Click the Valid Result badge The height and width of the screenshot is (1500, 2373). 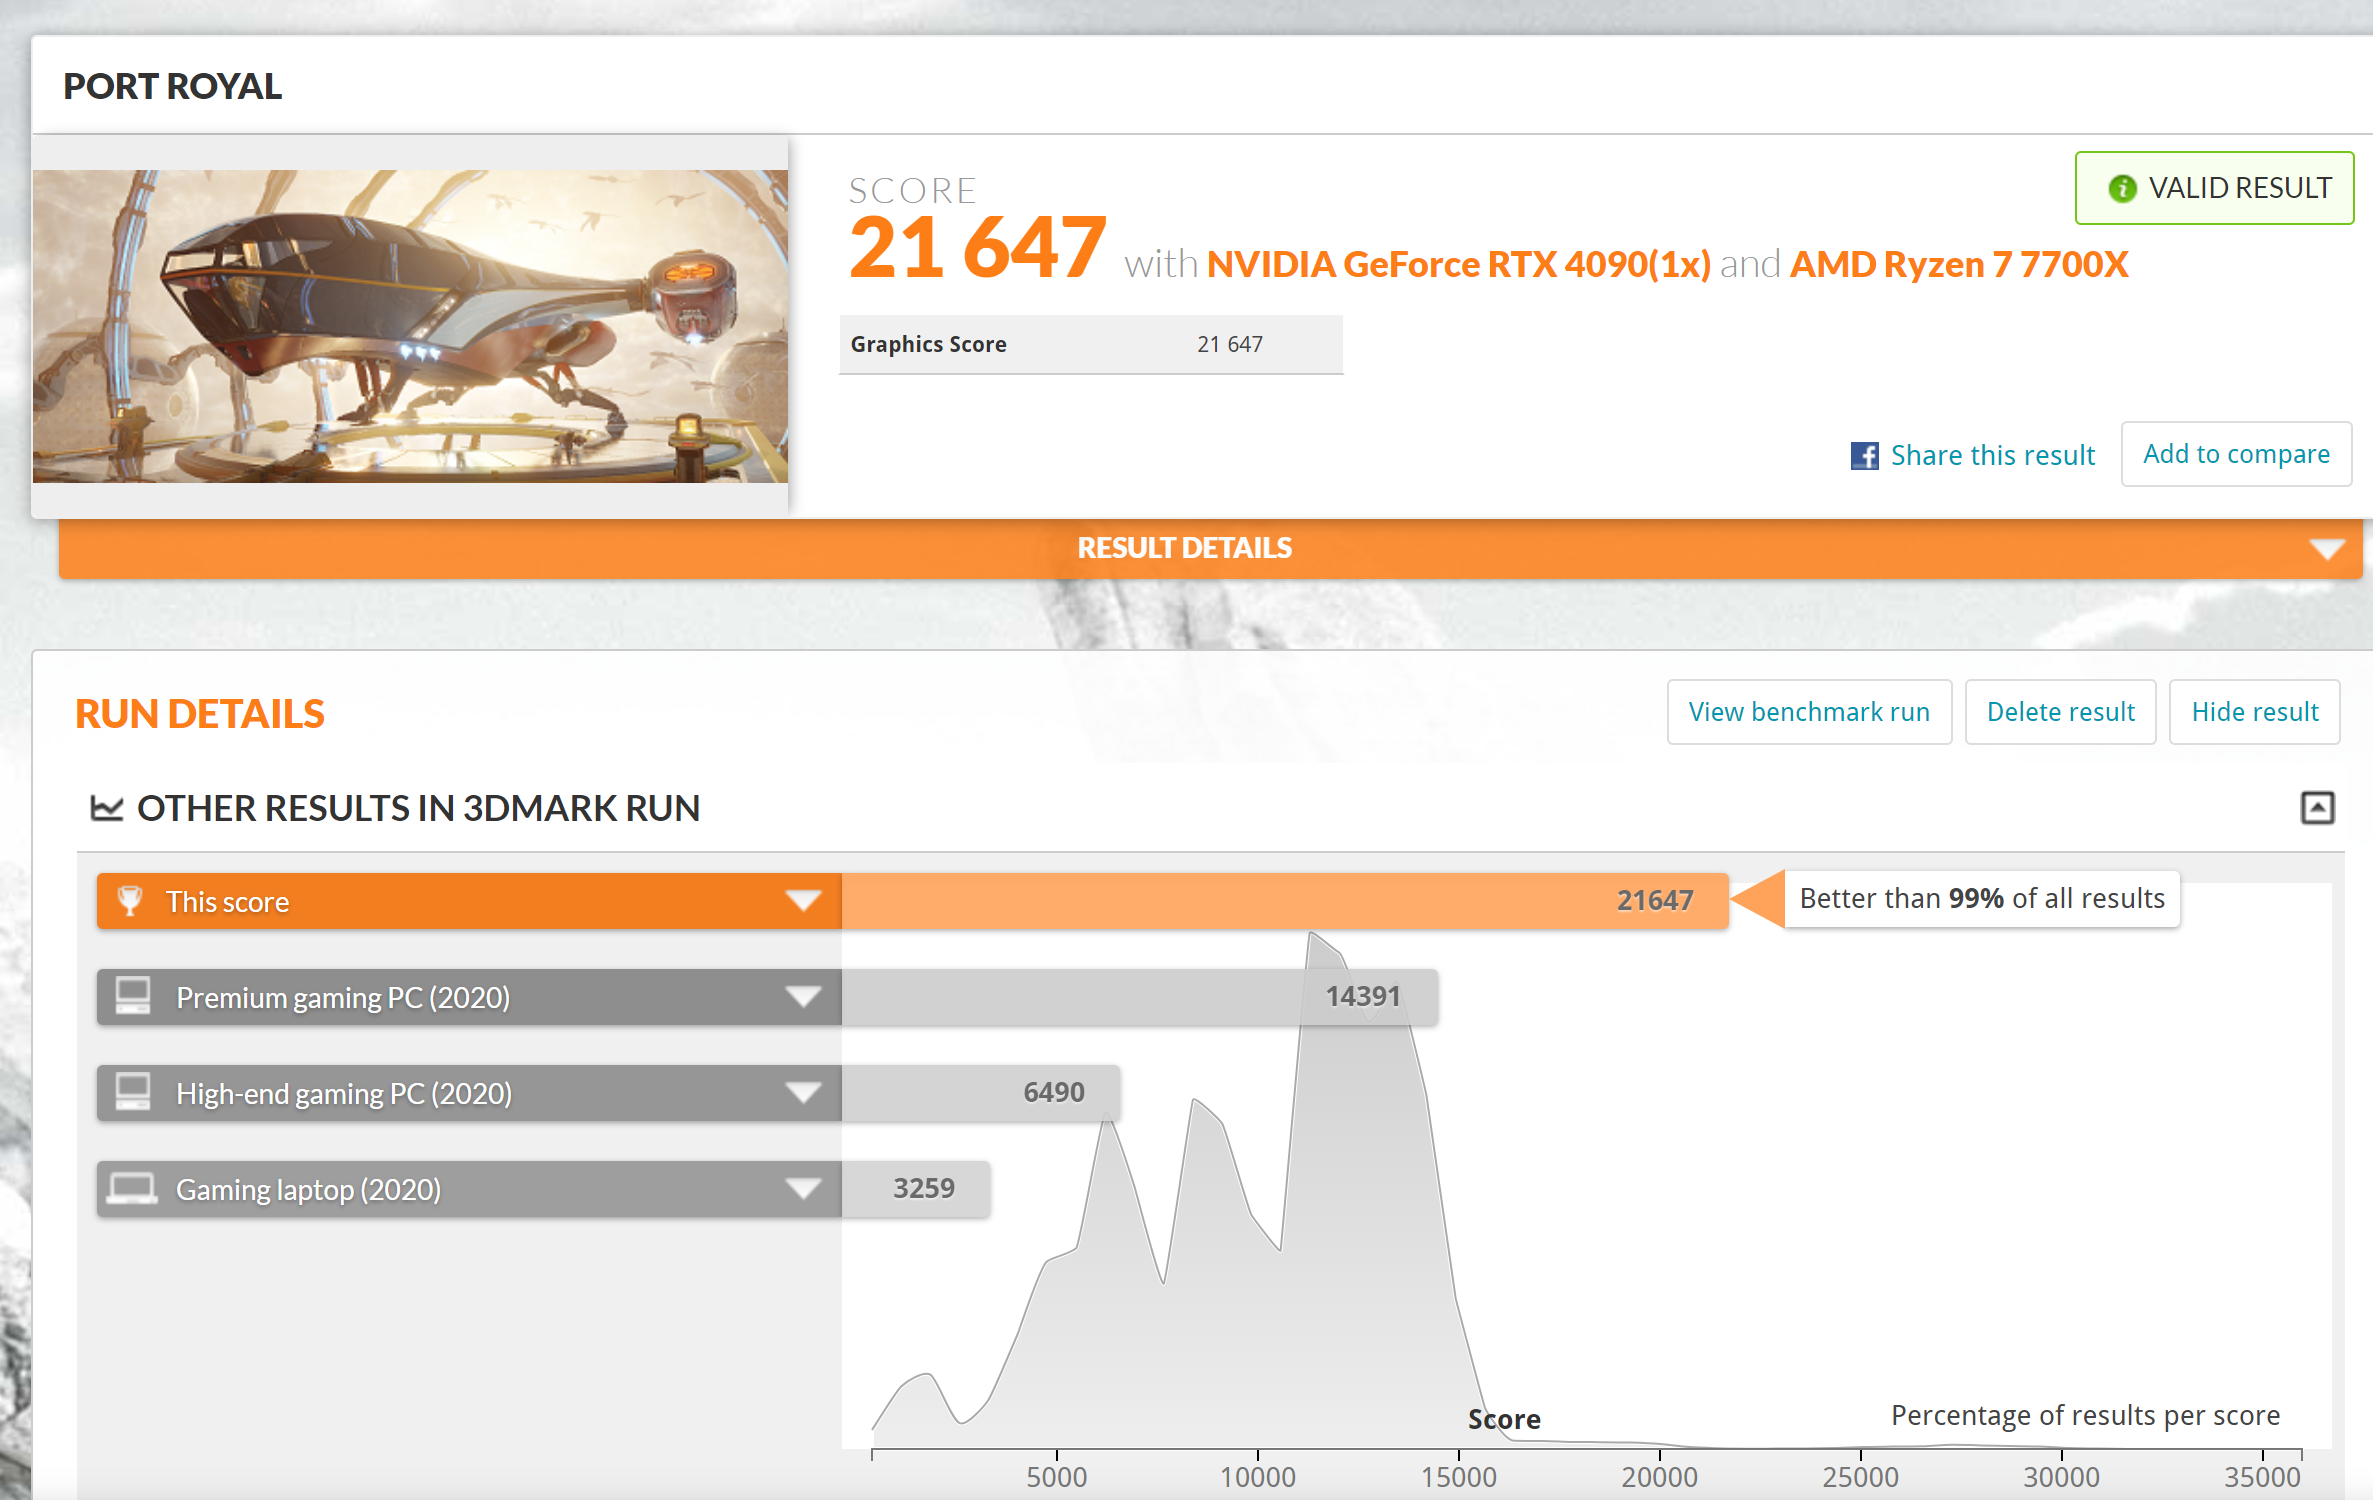[x=2214, y=188]
